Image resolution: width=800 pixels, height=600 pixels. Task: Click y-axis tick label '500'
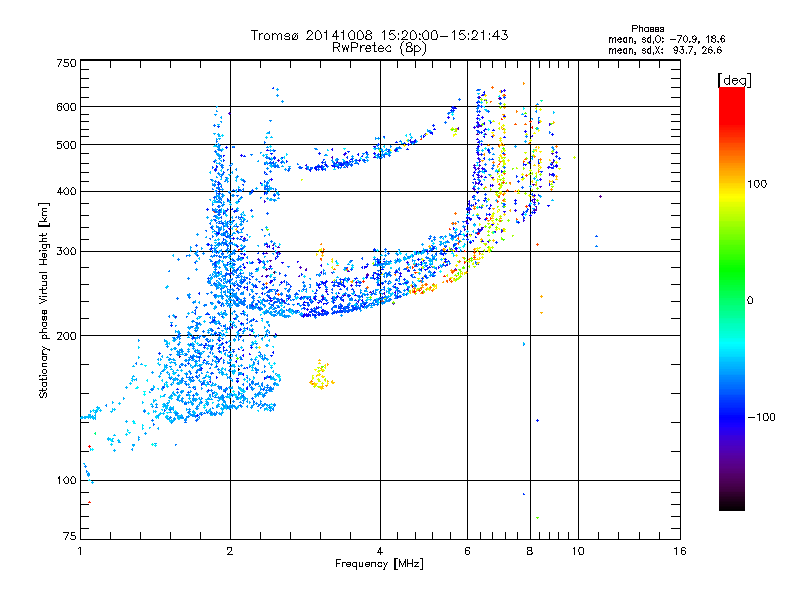(66, 145)
